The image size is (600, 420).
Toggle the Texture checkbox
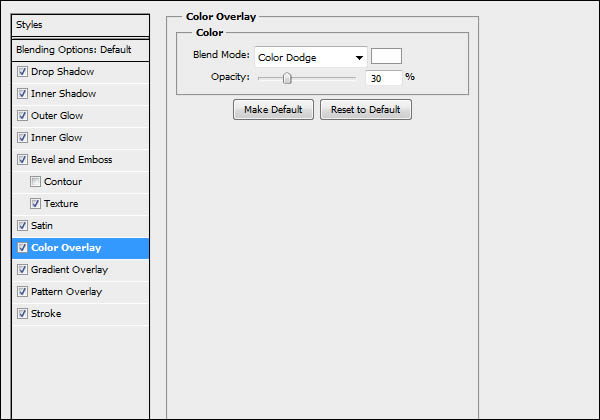point(36,204)
